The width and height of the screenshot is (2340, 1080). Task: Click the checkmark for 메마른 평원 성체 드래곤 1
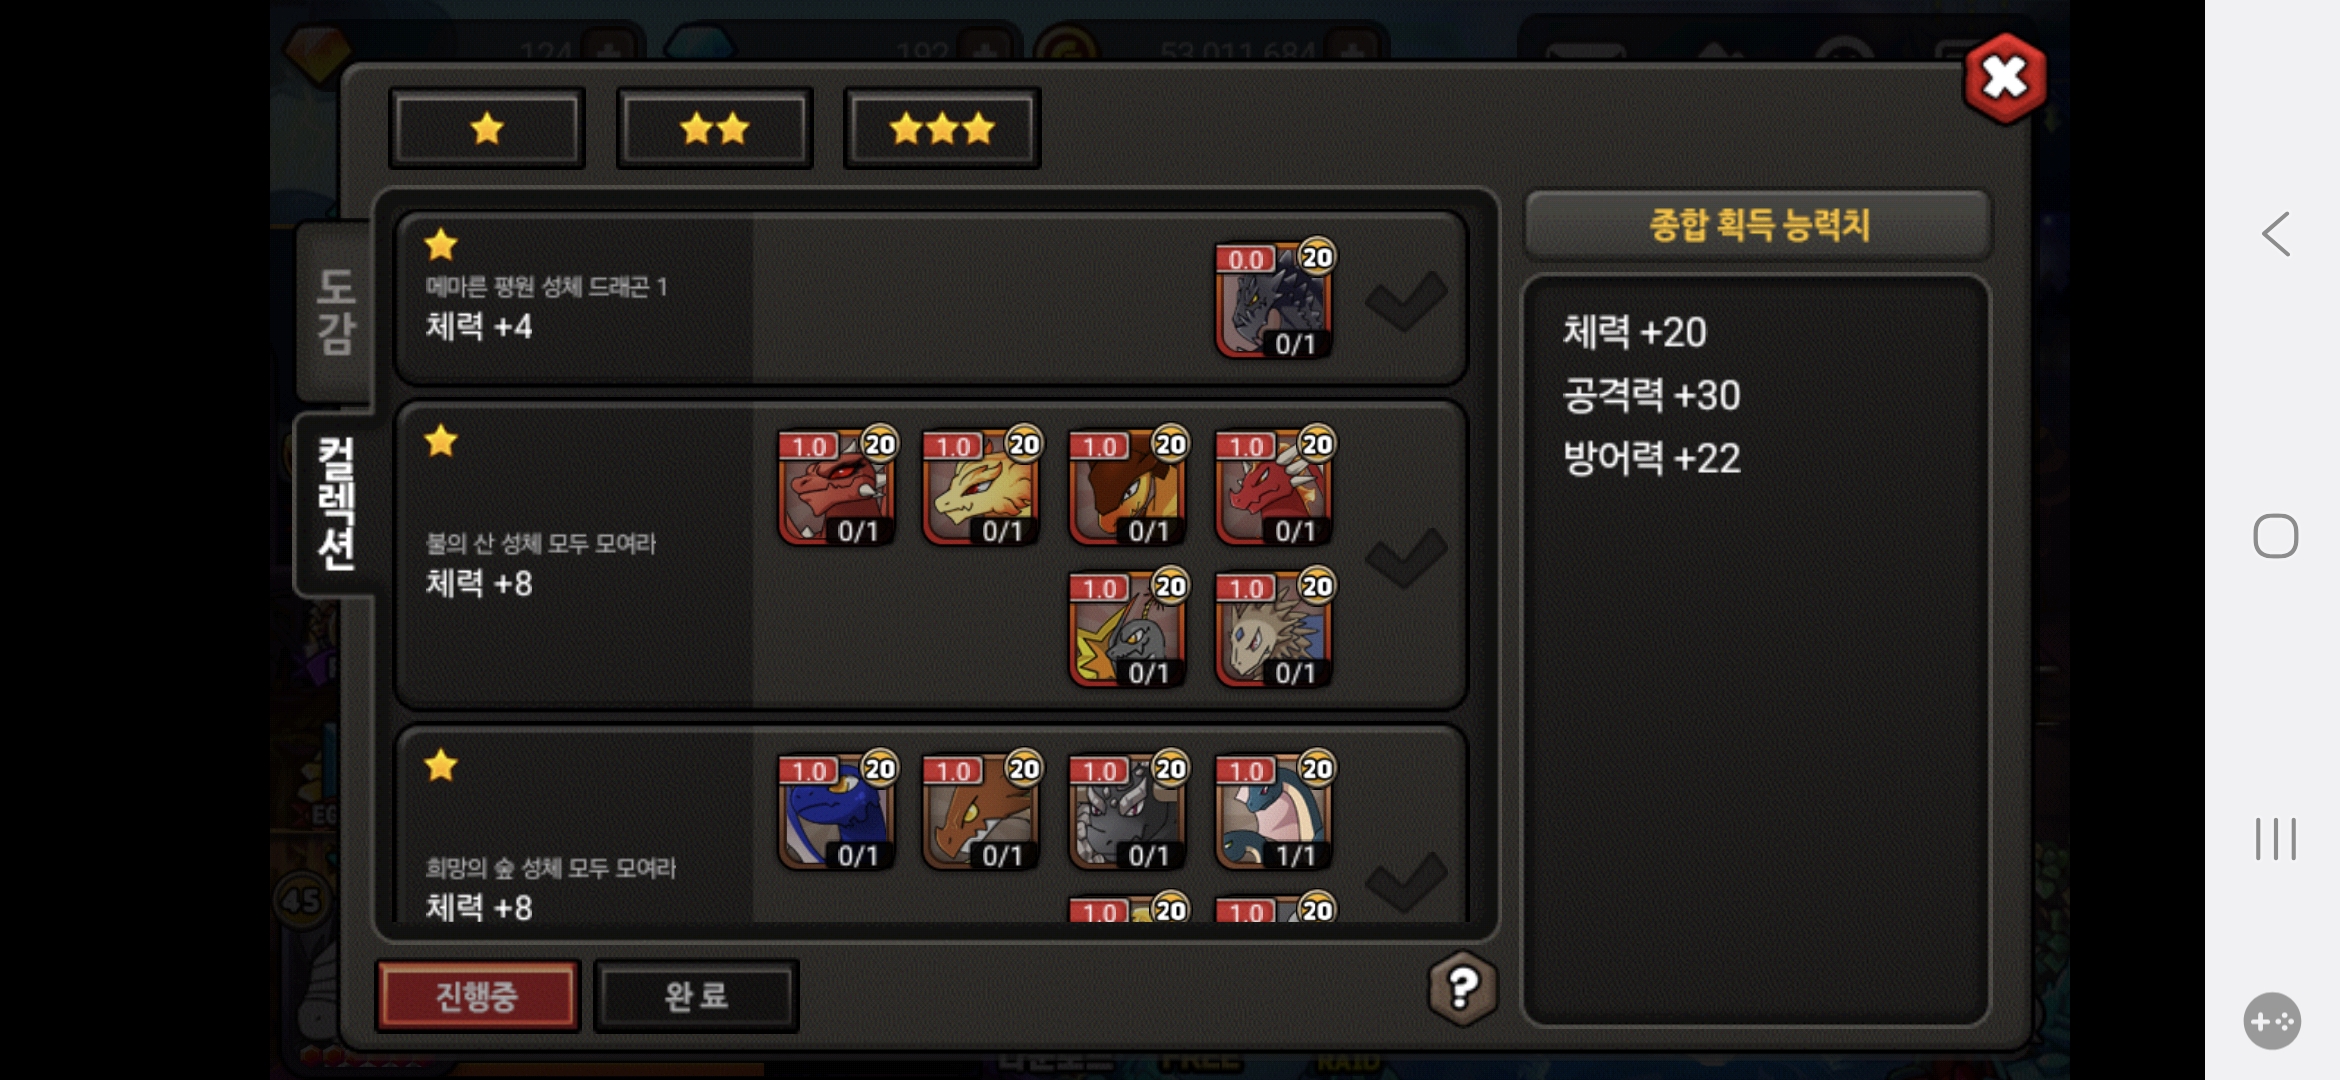[1406, 300]
